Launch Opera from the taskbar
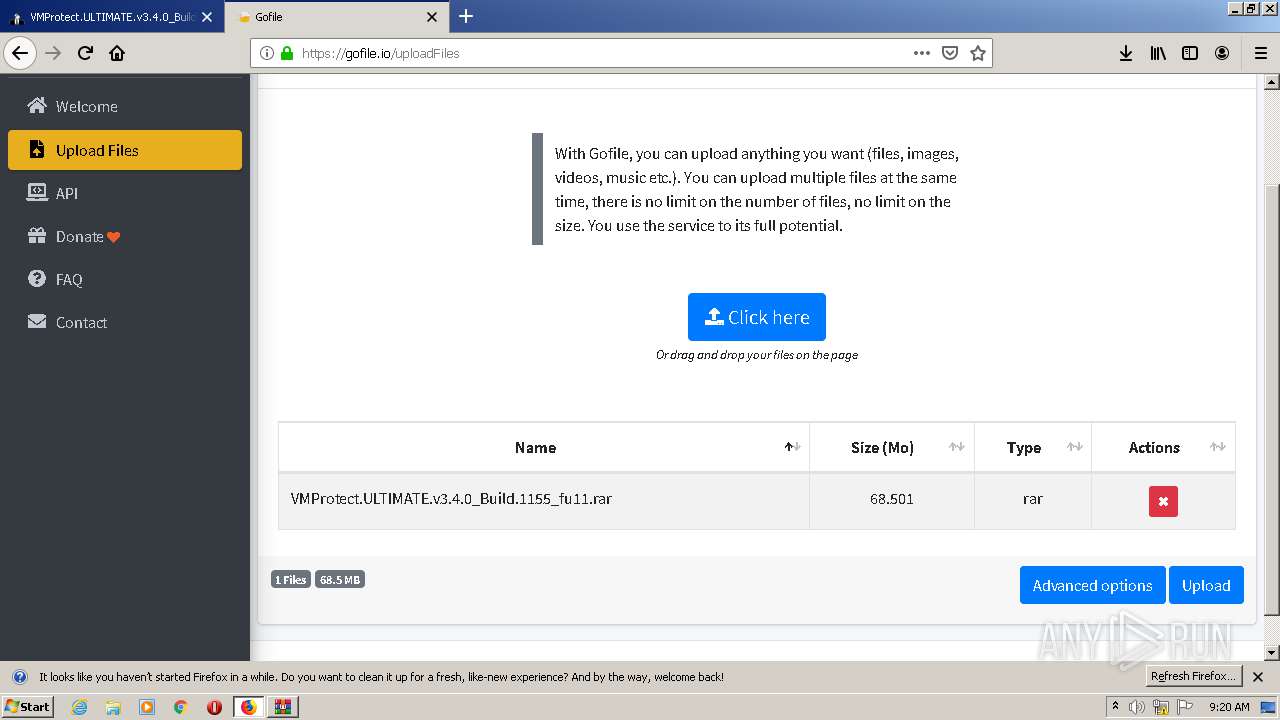The image size is (1280, 720). [214, 707]
